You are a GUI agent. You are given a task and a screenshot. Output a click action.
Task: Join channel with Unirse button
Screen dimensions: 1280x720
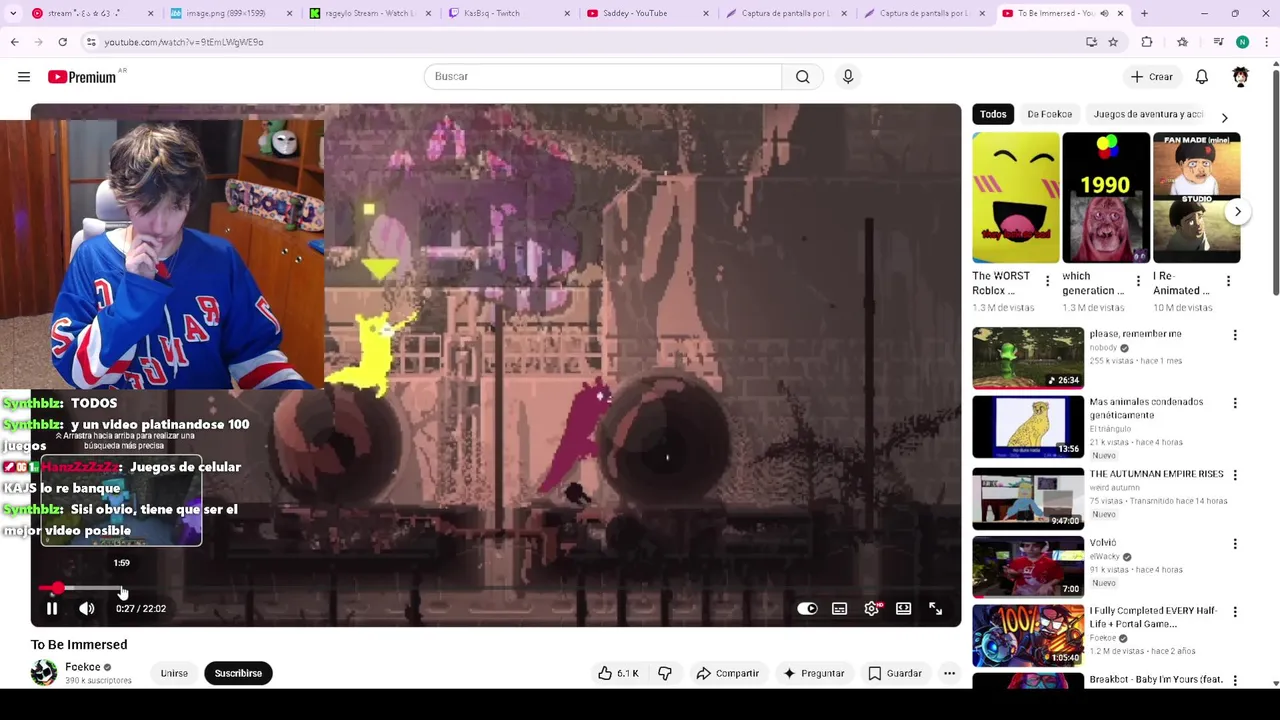pyautogui.click(x=174, y=673)
